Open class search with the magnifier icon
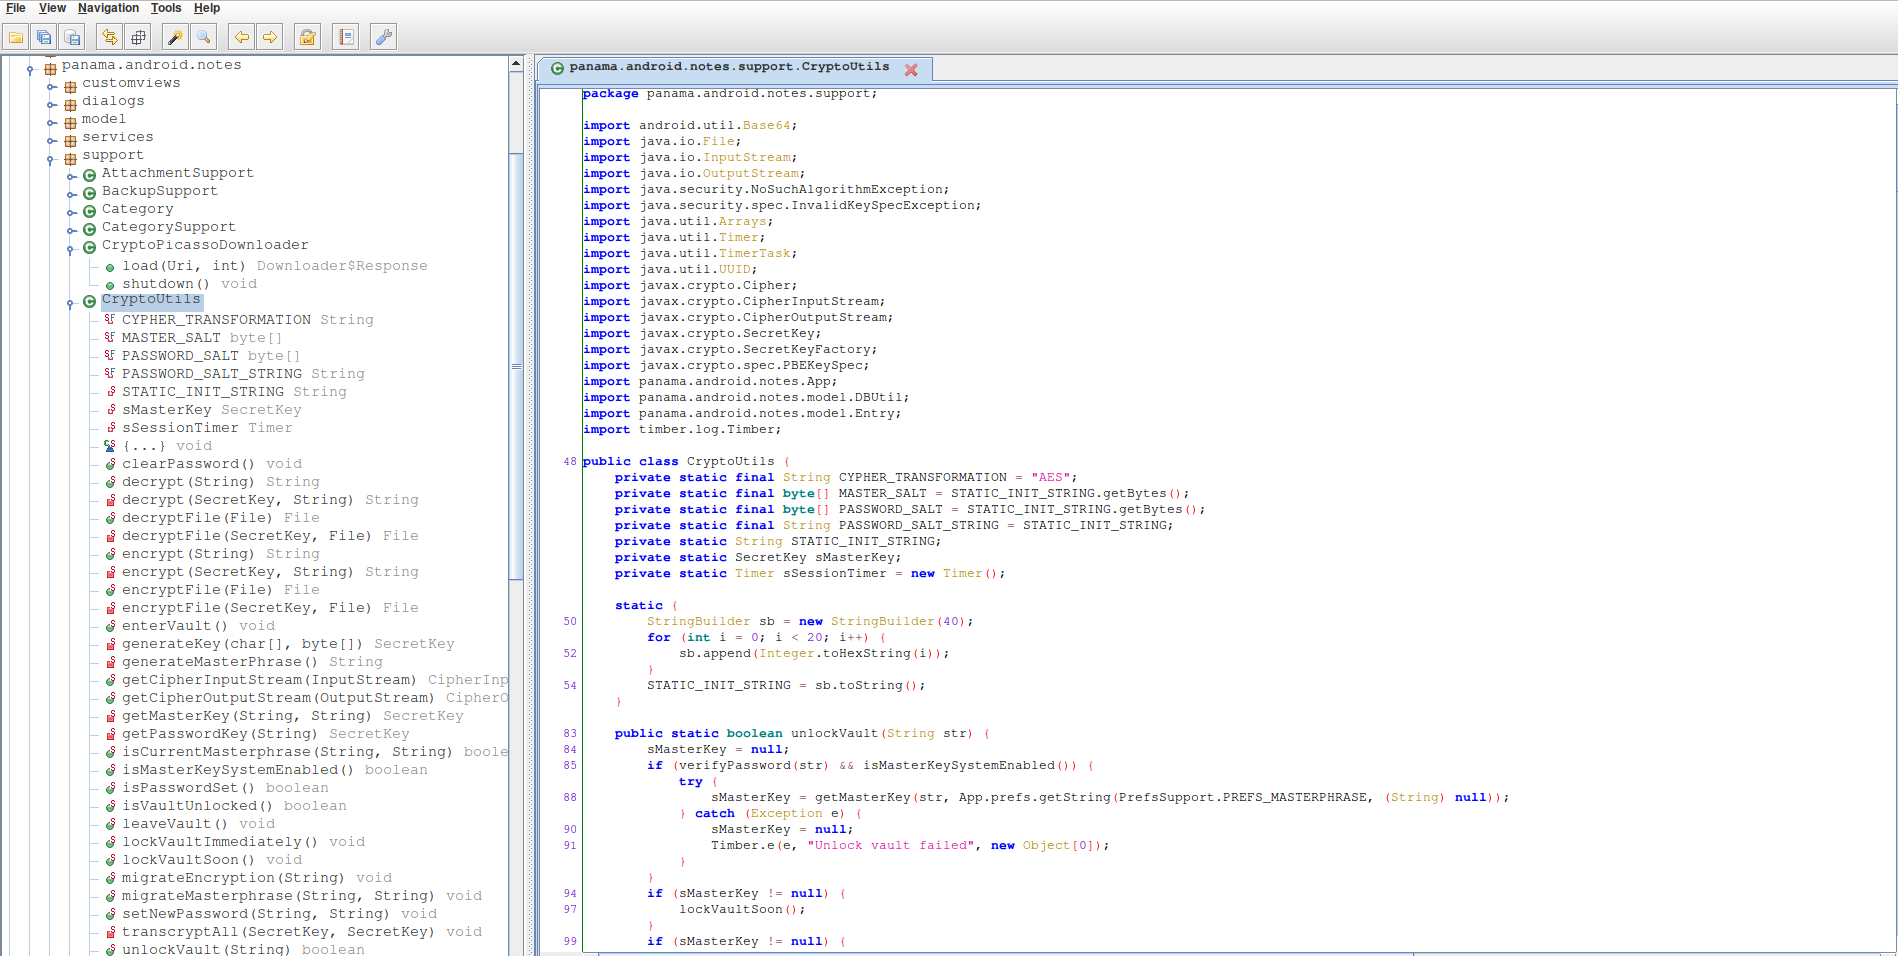Screen dimensions: 1898x956 [204, 38]
